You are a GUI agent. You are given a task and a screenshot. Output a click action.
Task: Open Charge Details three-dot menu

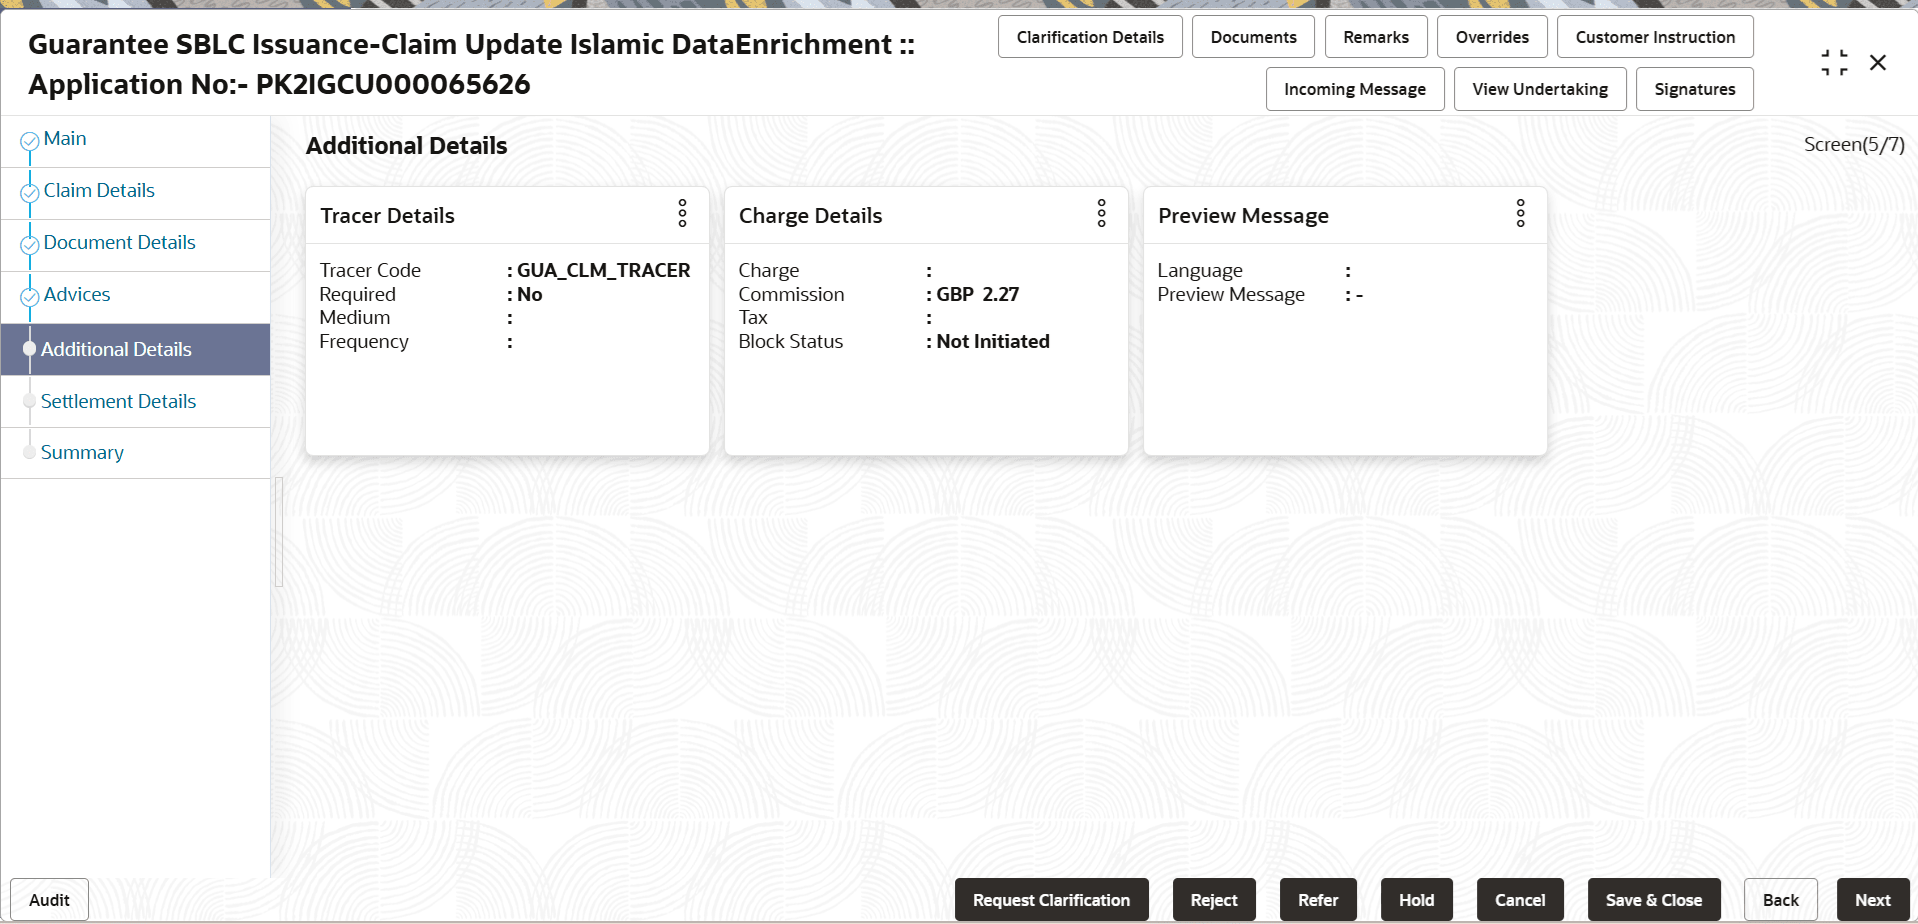[1101, 213]
